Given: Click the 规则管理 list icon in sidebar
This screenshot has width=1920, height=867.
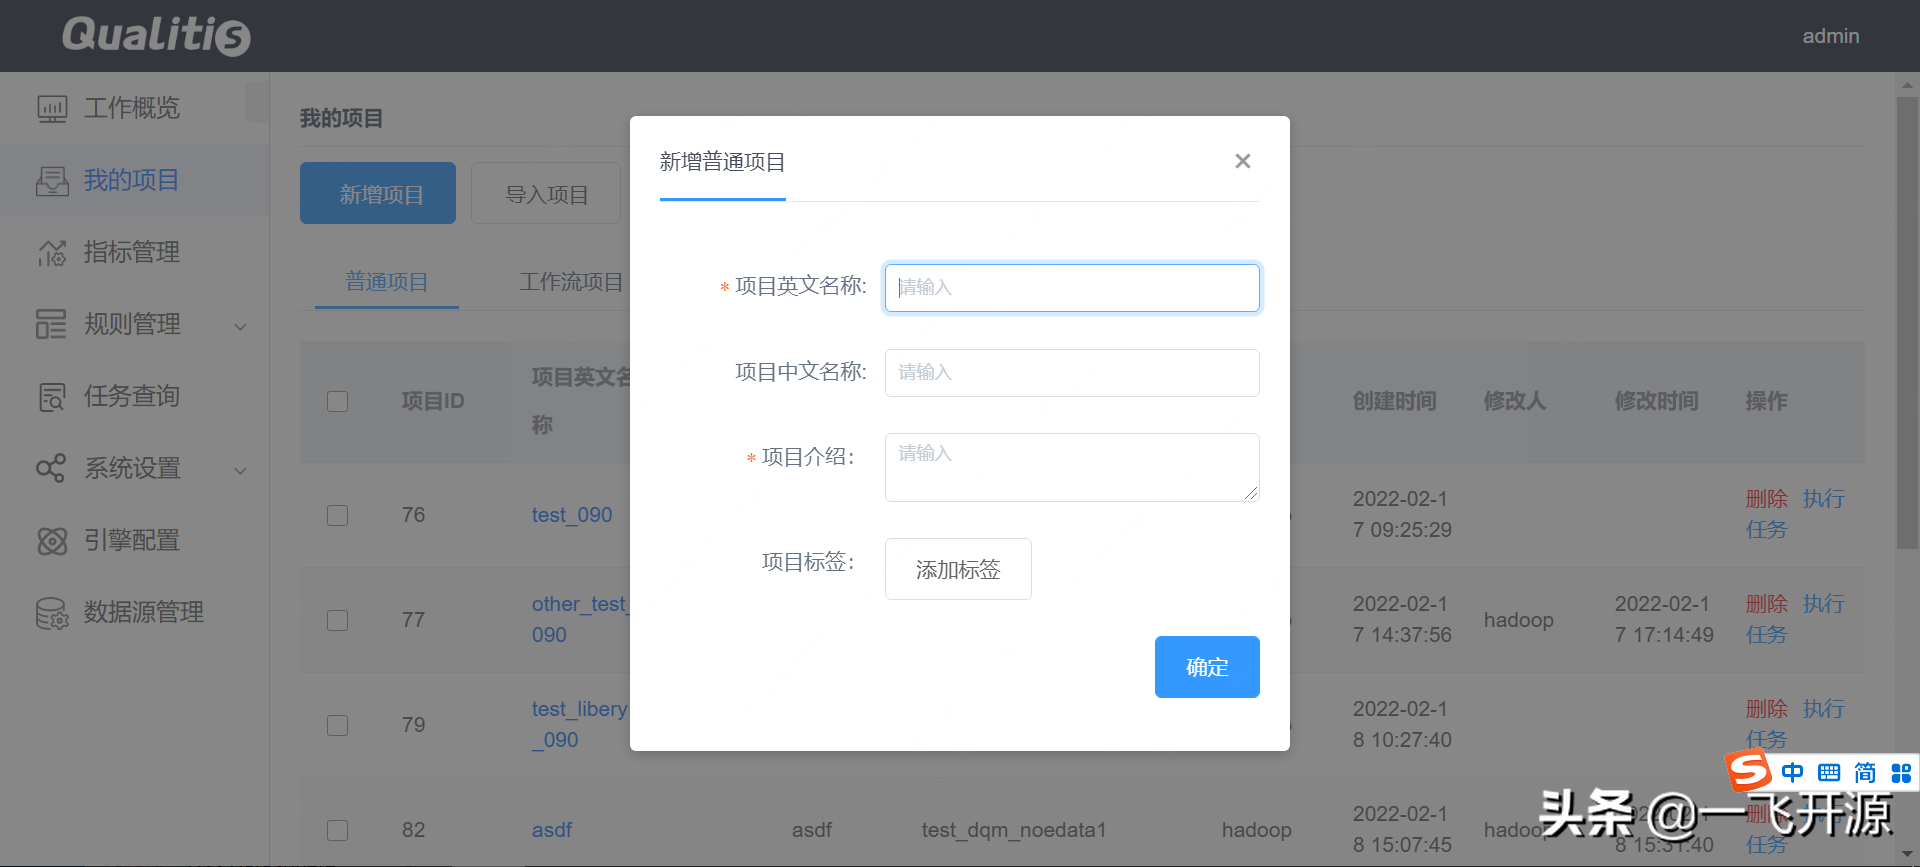Looking at the screenshot, I should coord(52,324).
